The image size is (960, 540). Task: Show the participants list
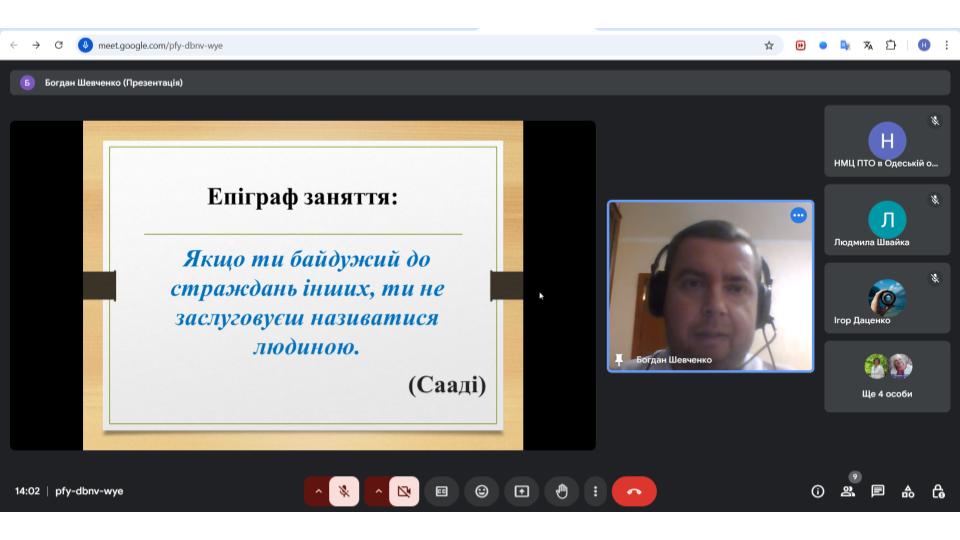pyautogui.click(x=848, y=491)
